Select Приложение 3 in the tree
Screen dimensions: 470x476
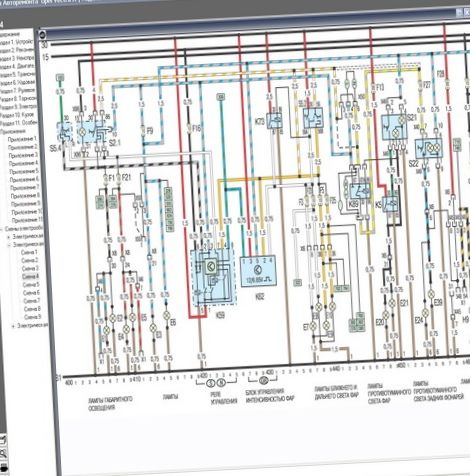point(24,155)
